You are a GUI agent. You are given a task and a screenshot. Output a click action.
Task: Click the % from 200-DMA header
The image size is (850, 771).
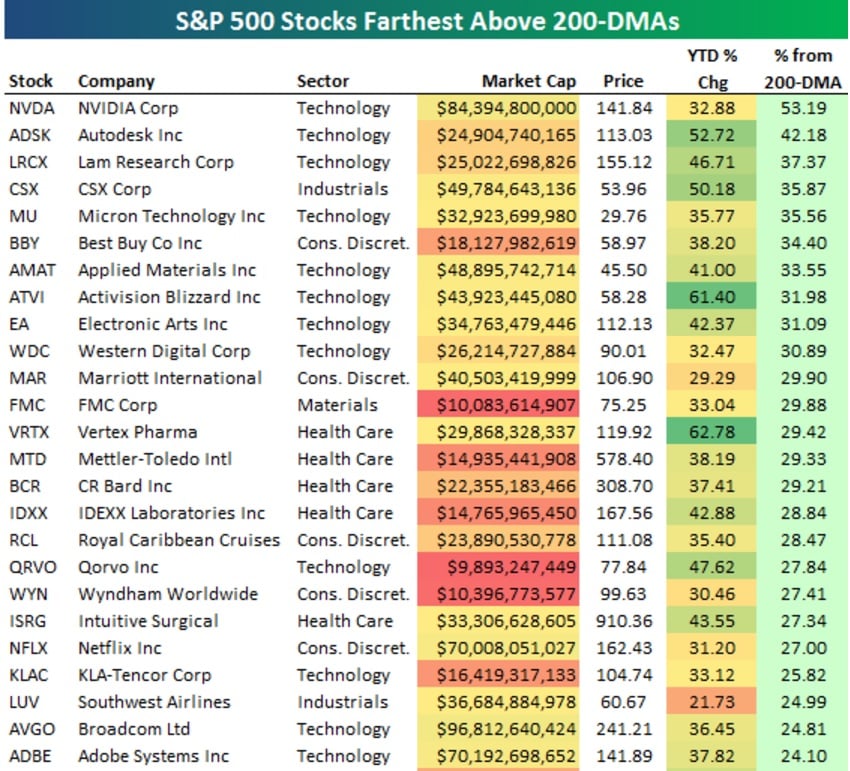tap(802, 68)
